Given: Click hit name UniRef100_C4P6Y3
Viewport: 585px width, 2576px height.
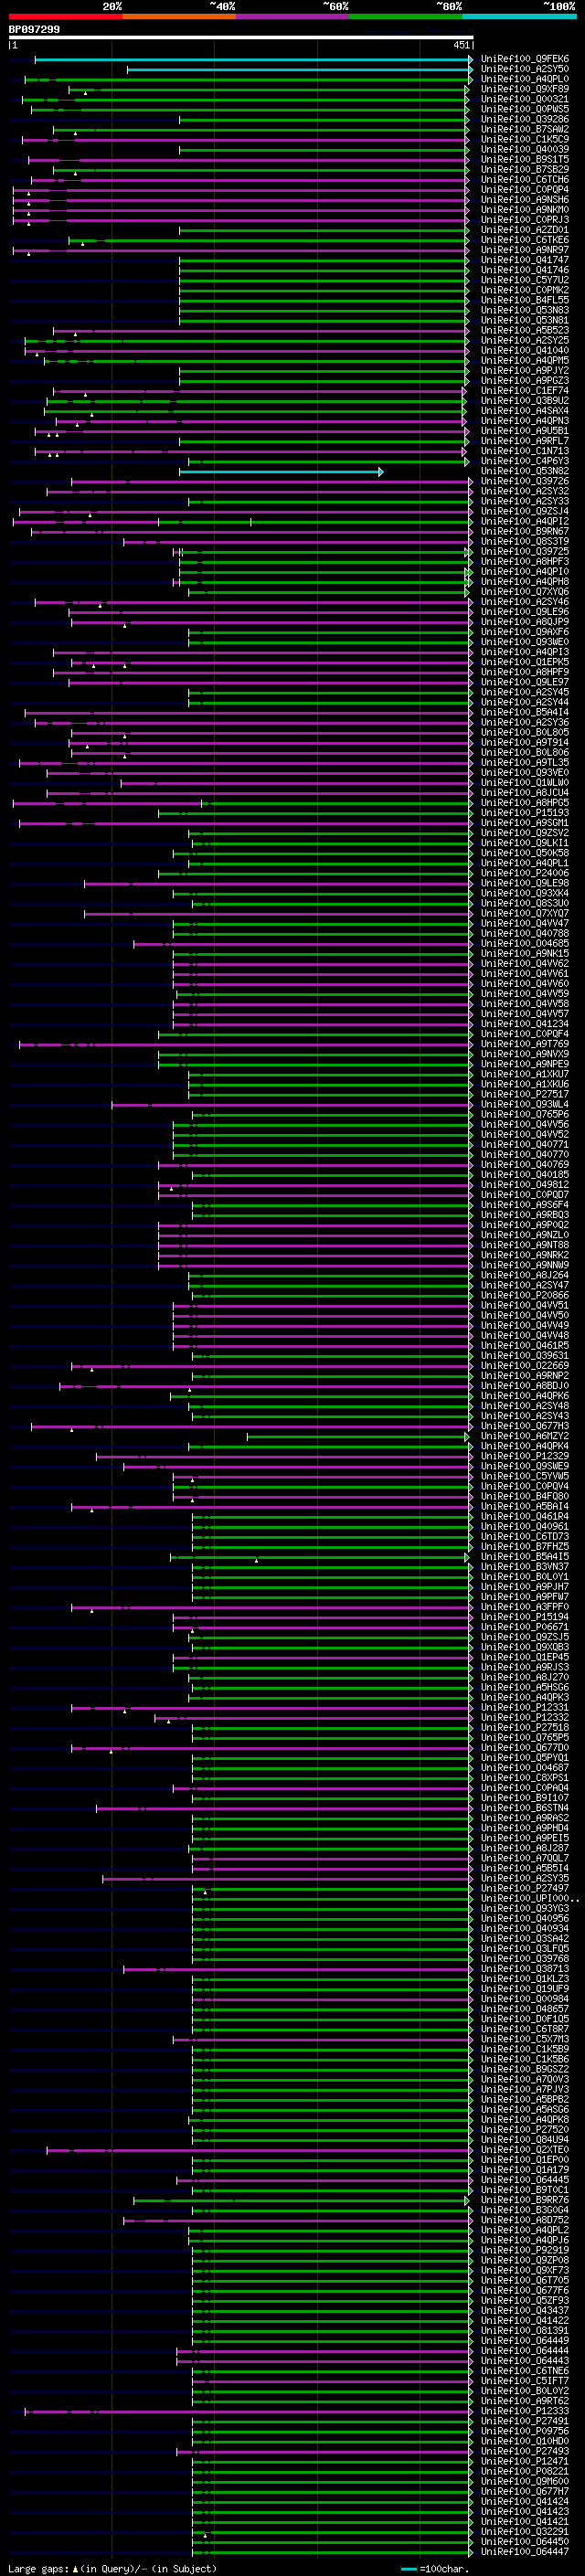Looking at the screenshot, I should [525, 461].
